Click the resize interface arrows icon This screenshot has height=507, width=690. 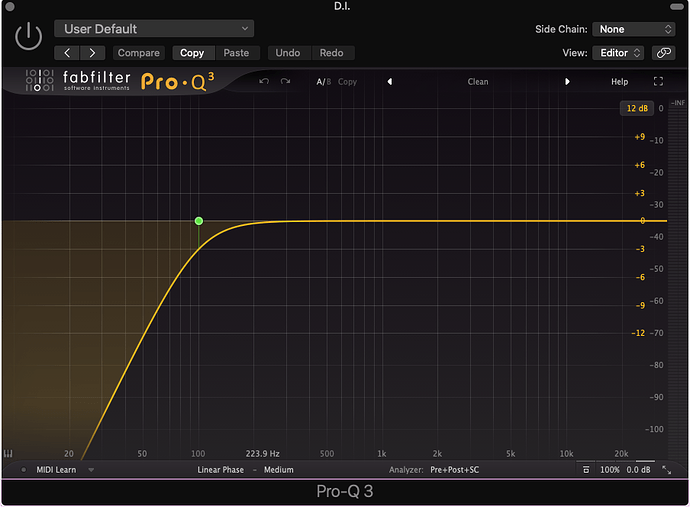[667, 470]
